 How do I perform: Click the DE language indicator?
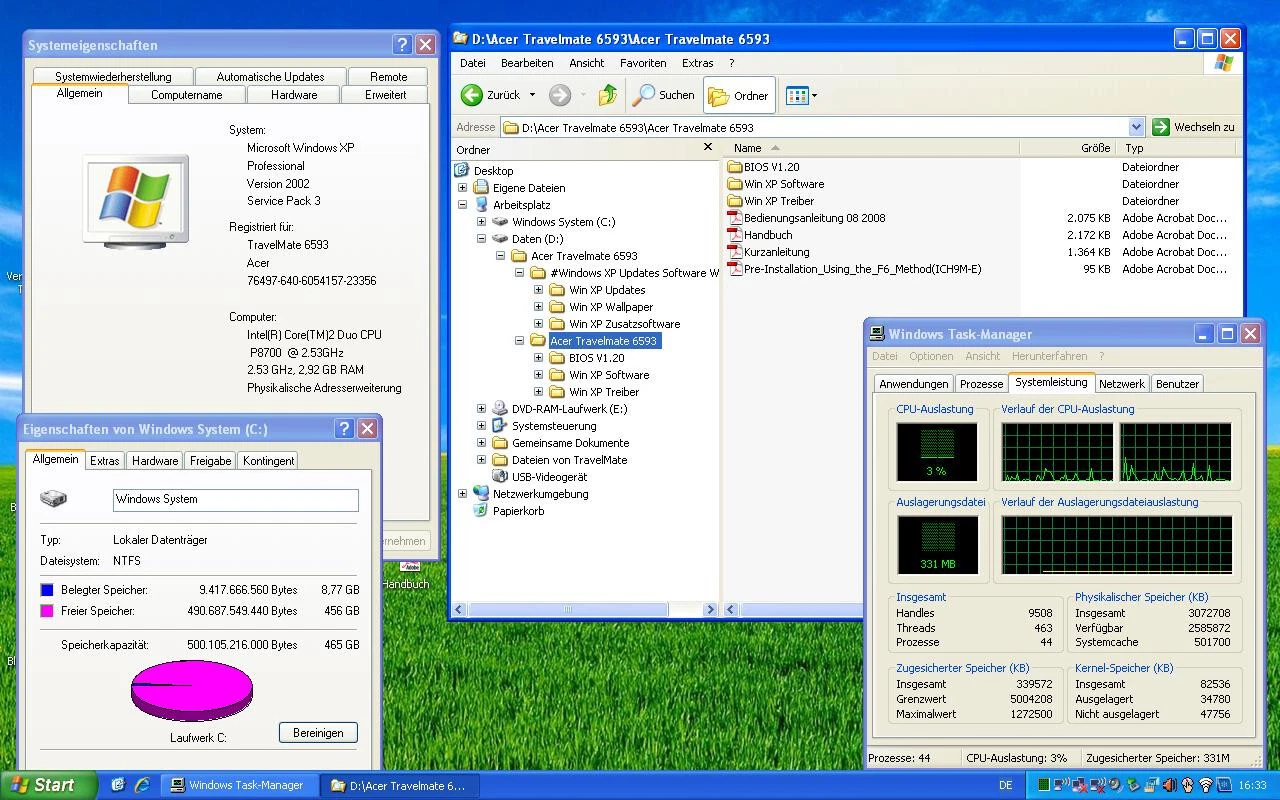click(1006, 785)
